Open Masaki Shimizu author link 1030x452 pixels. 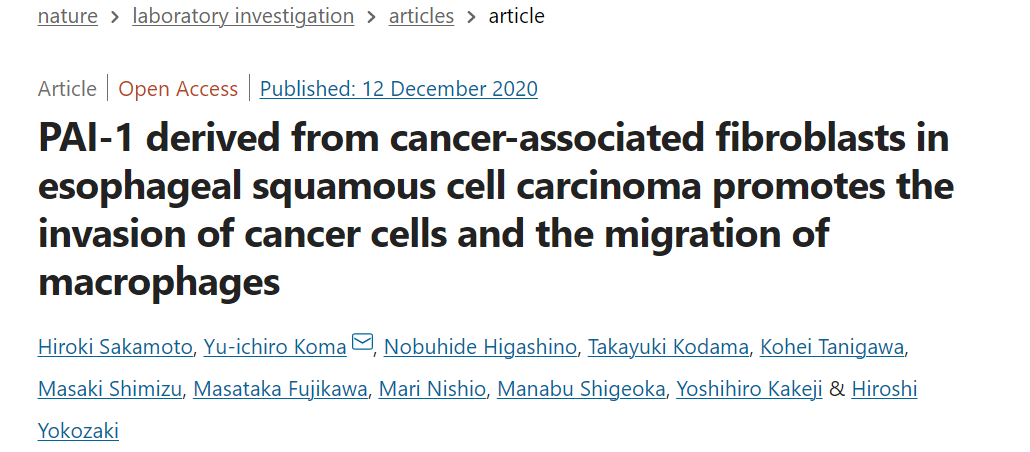pyautogui.click(x=110, y=389)
